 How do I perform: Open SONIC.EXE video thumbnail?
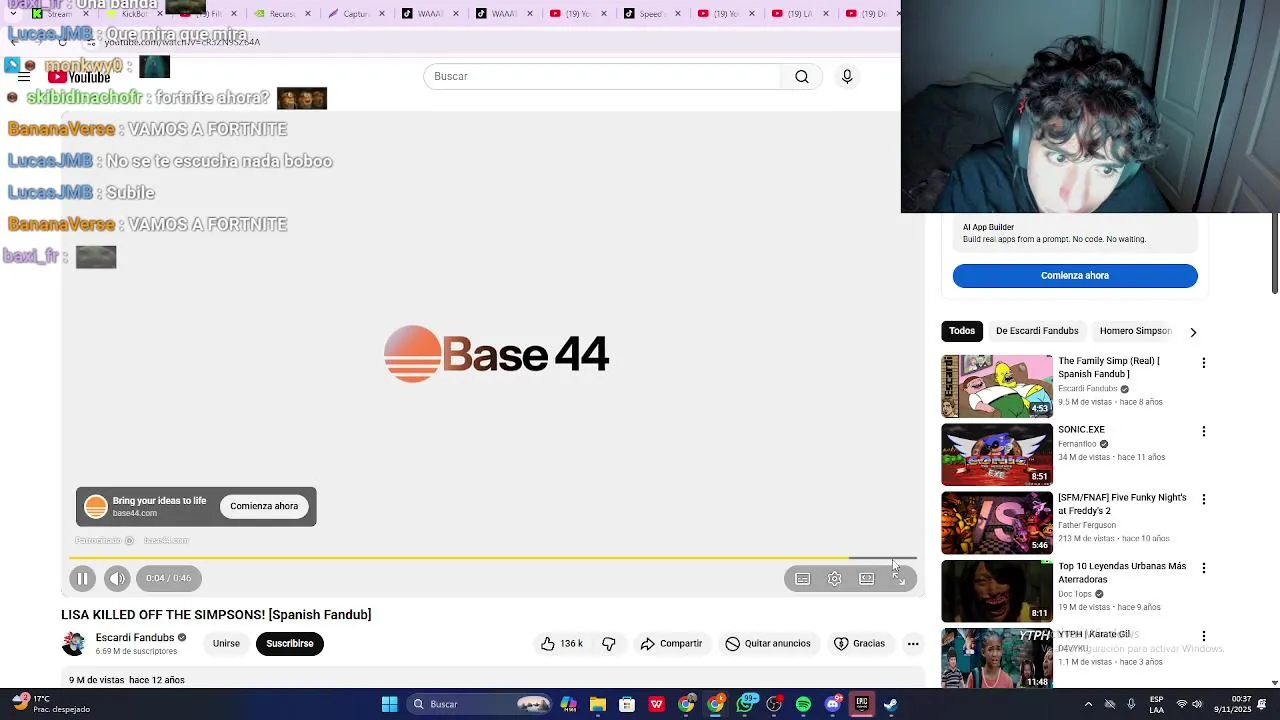997,454
